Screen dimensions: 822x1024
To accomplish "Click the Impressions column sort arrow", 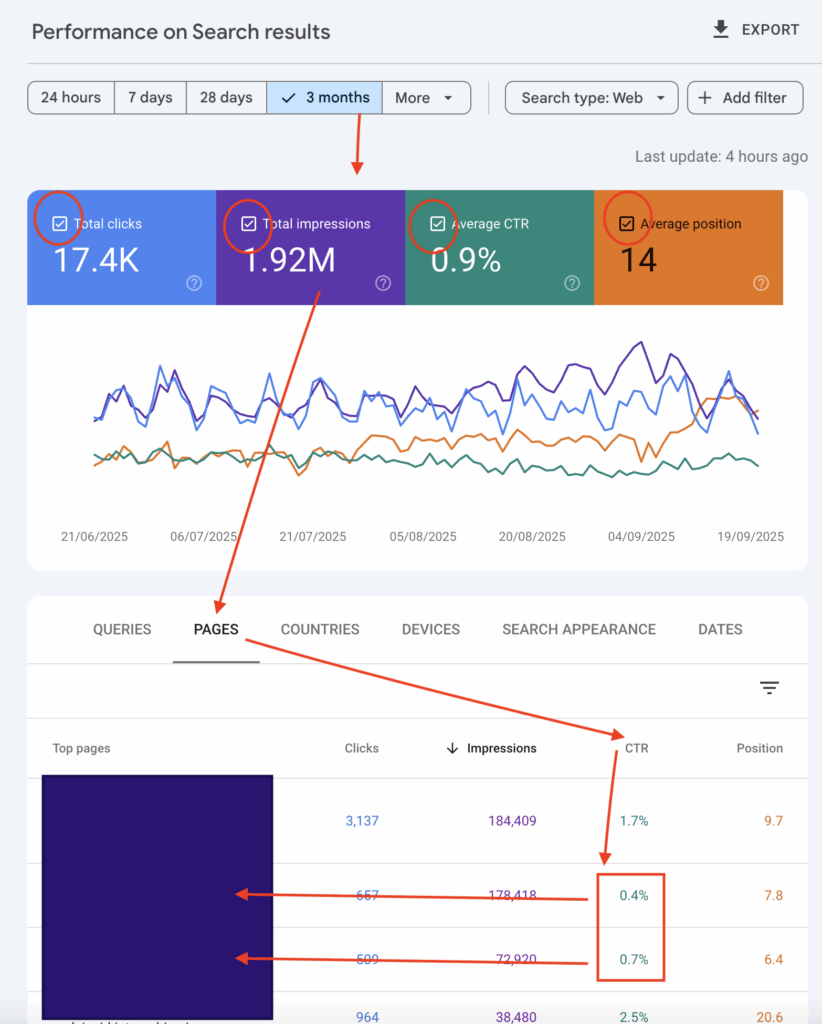I will click(x=453, y=748).
